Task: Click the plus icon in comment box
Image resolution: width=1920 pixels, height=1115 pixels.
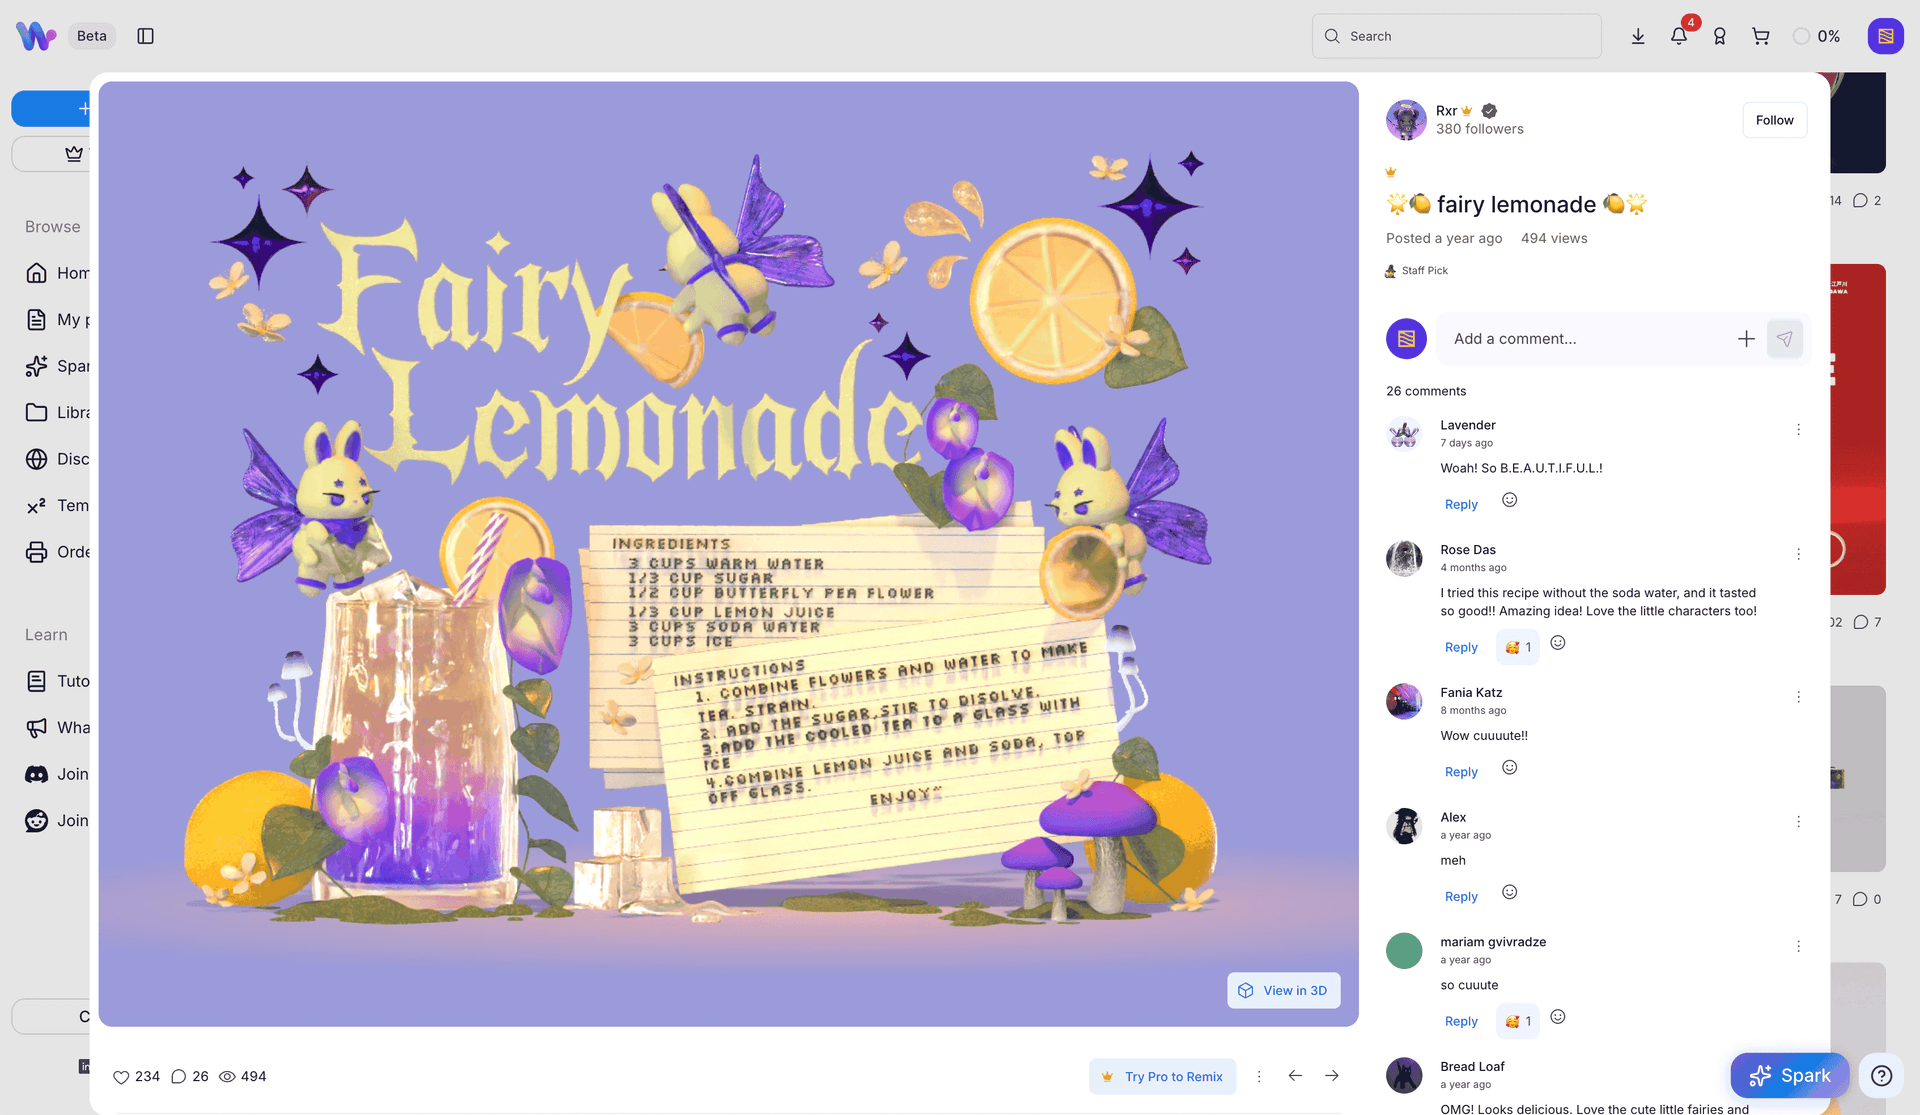Action: point(1746,339)
